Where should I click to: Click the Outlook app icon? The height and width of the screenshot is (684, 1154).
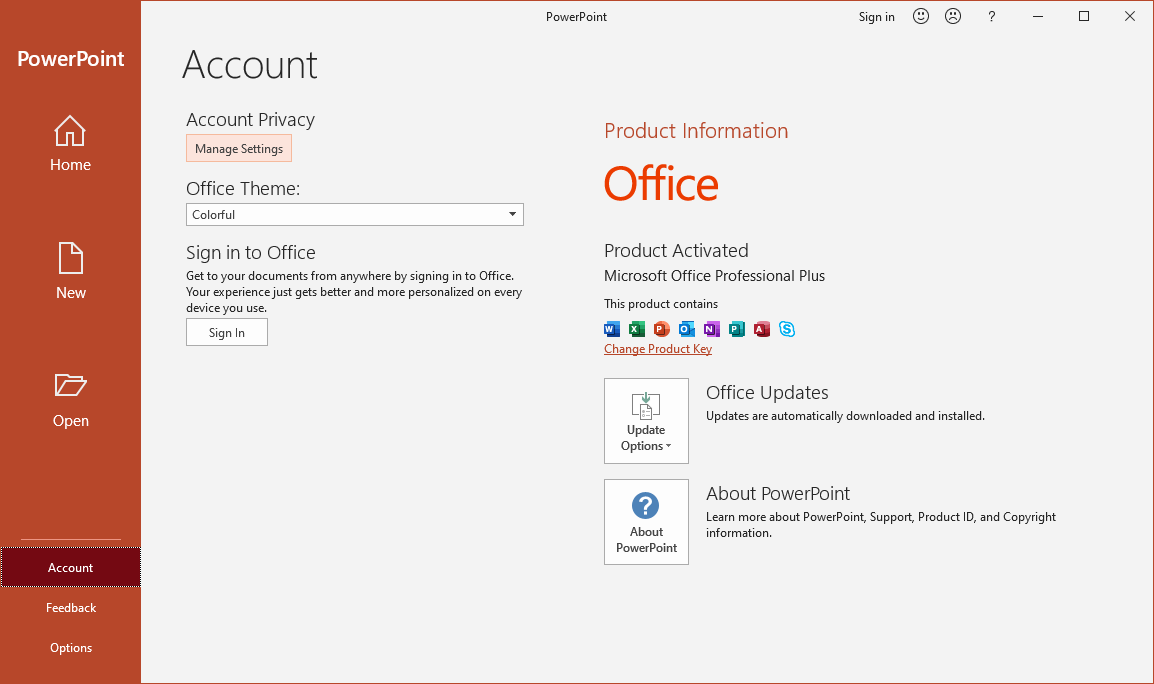[x=687, y=329]
